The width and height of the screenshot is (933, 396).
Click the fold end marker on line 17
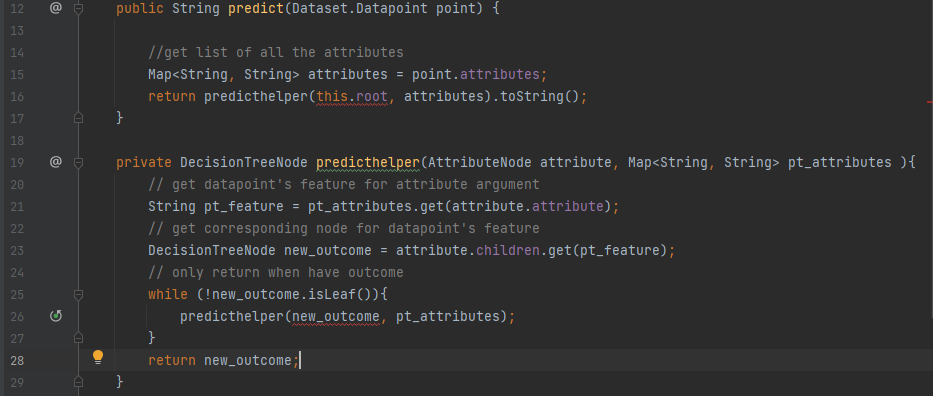click(x=78, y=118)
